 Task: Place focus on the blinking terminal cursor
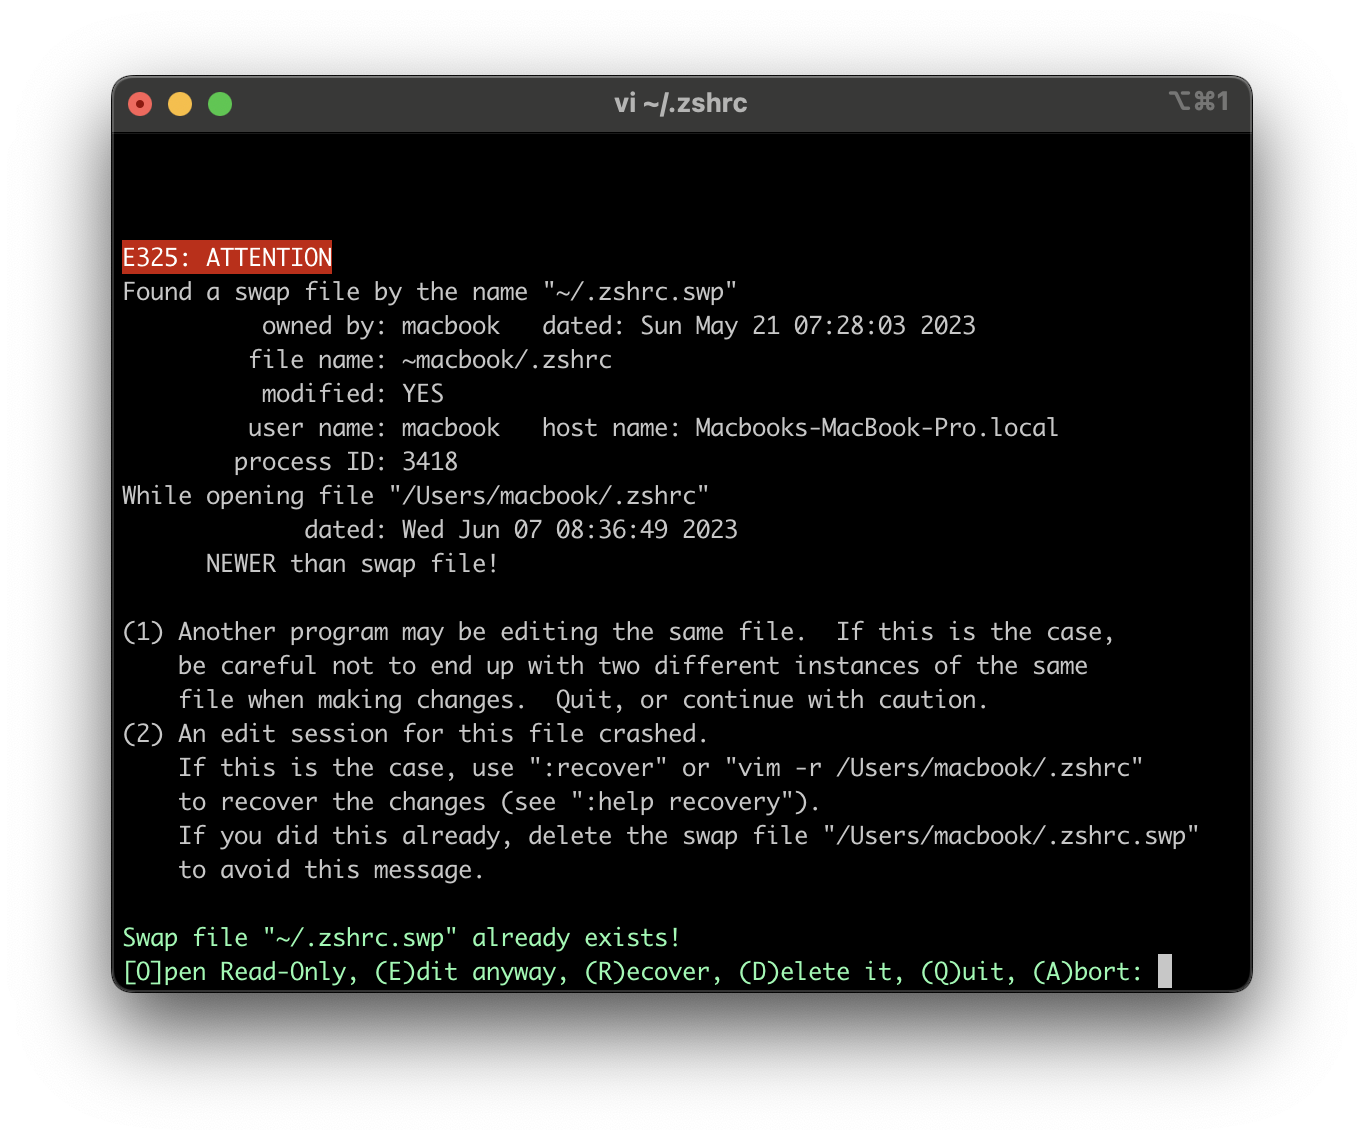pyautogui.click(x=1165, y=971)
